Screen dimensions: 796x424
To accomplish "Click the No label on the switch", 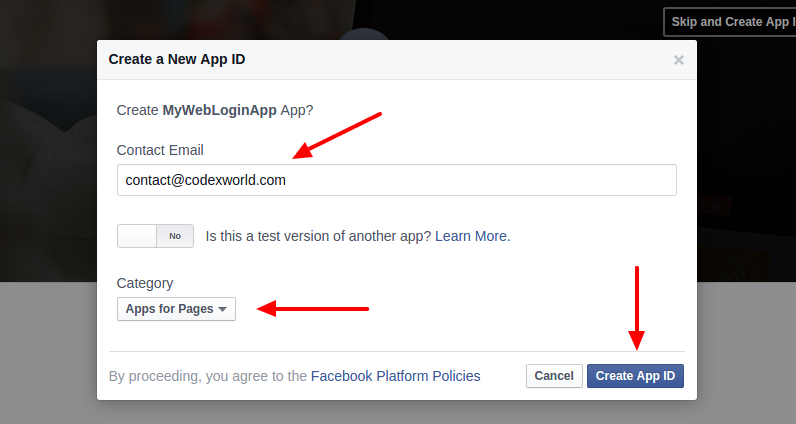I will click(x=175, y=236).
